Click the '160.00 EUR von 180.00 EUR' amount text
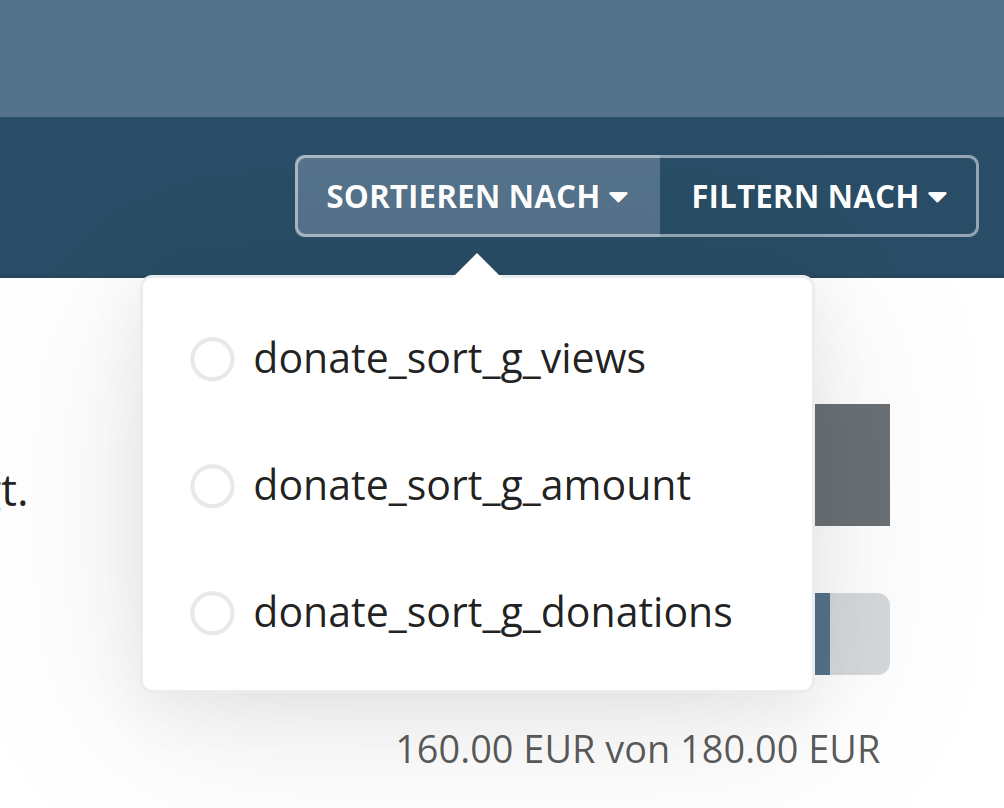The width and height of the screenshot is (1004, 808). coord(638,749)
